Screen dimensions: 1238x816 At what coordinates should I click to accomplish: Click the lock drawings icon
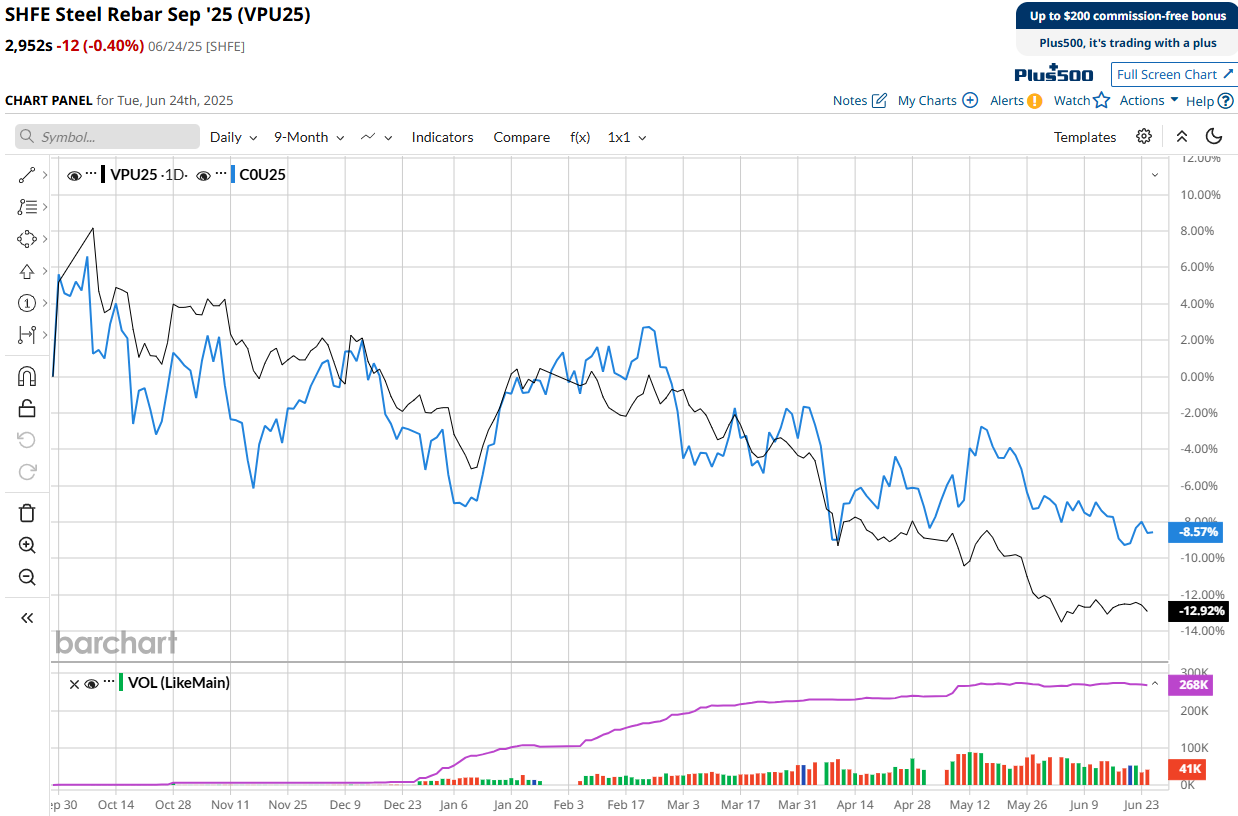tap(27, 408)
